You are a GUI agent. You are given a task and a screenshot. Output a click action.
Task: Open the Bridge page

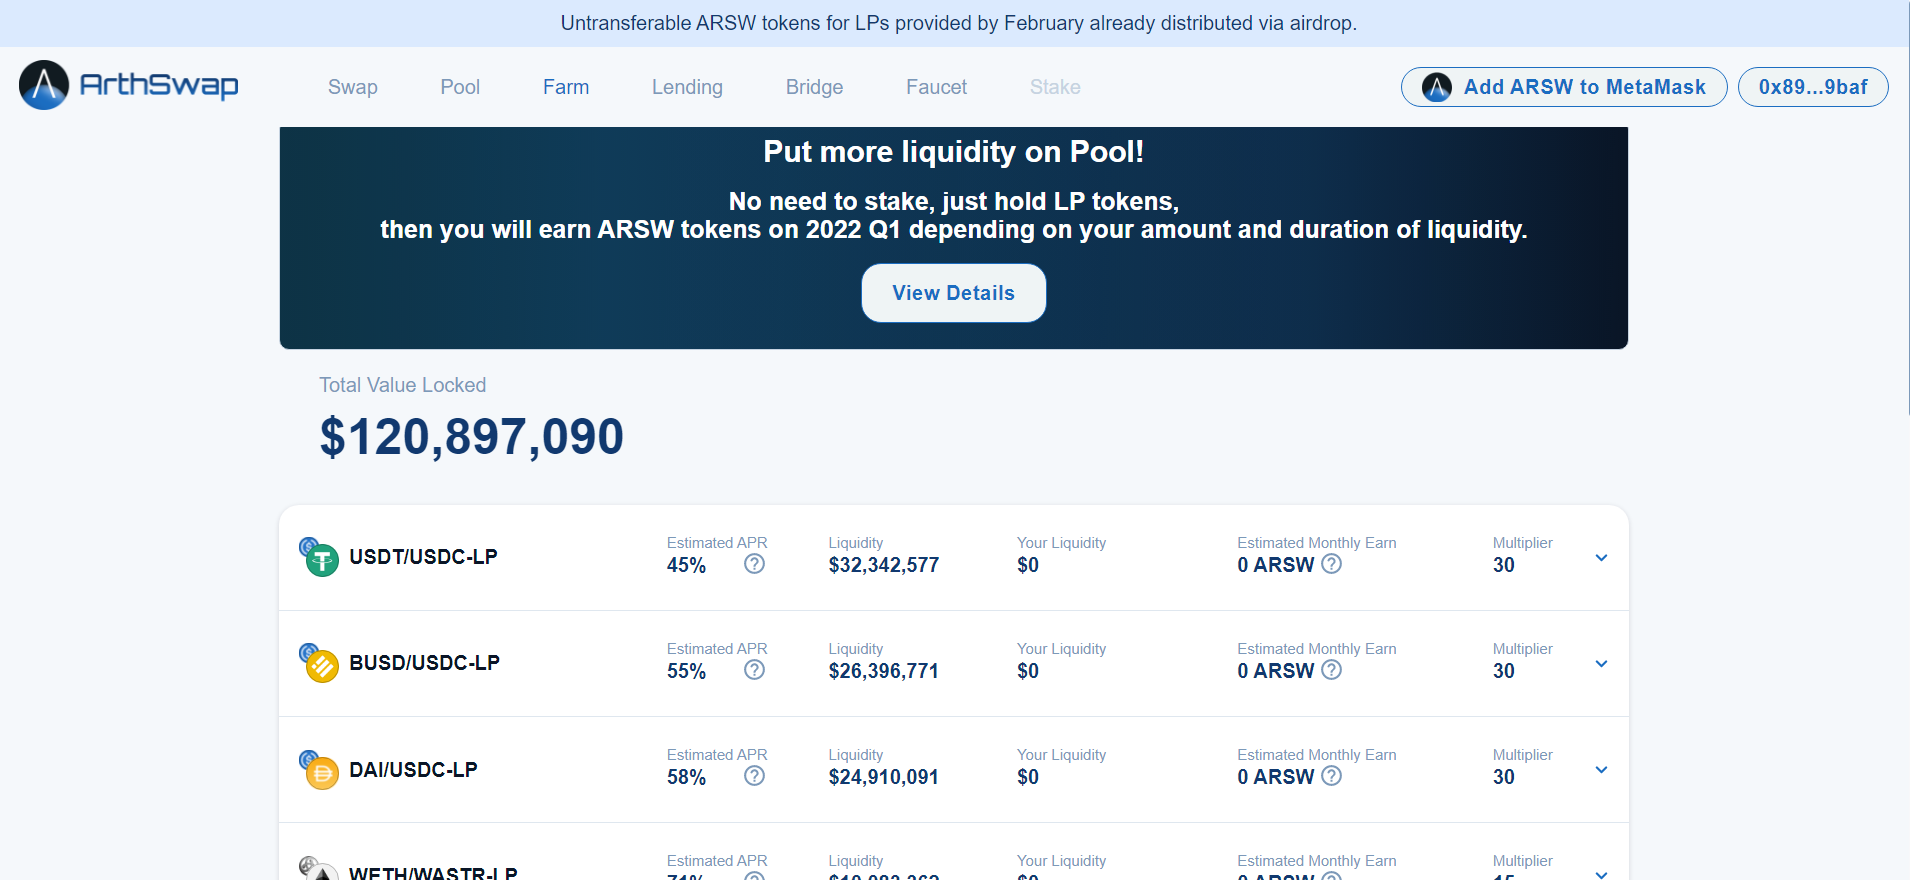(814, 87)
